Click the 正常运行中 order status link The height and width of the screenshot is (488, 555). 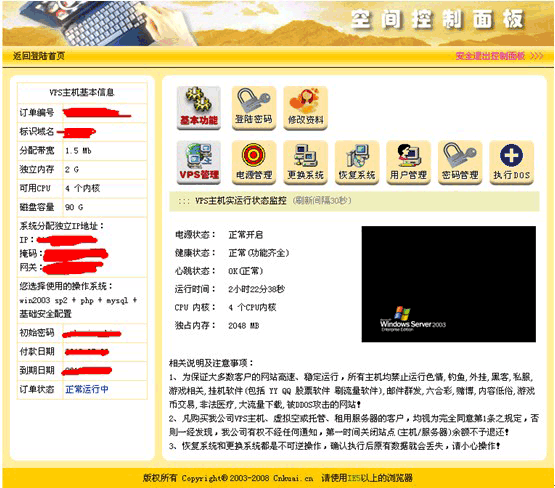[x=87, y=389]
